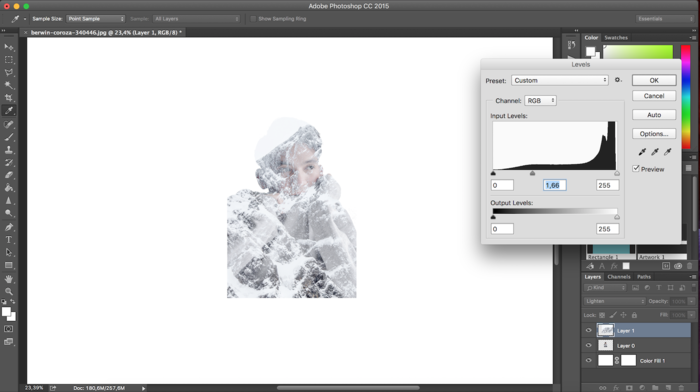
Task: Toggle lock transparent pixels
Action: [602, 315]
